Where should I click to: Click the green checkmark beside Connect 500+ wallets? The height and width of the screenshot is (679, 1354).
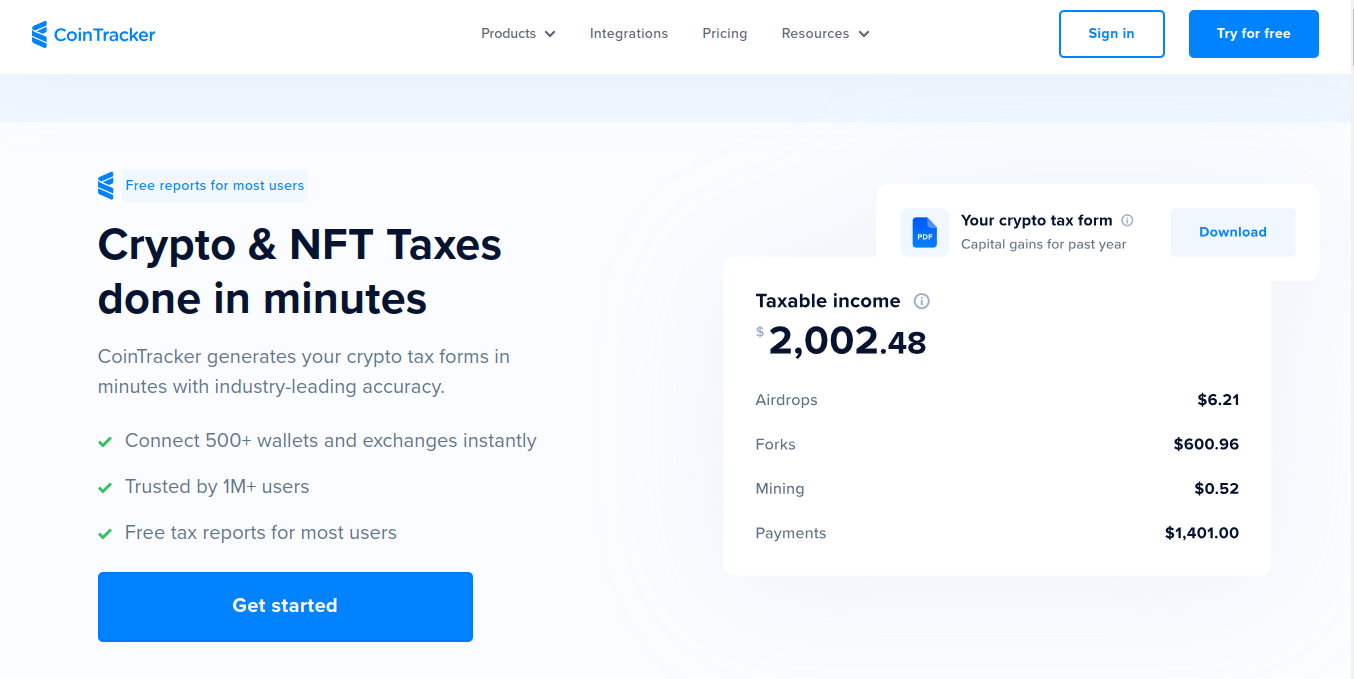[x=104, y=442]
